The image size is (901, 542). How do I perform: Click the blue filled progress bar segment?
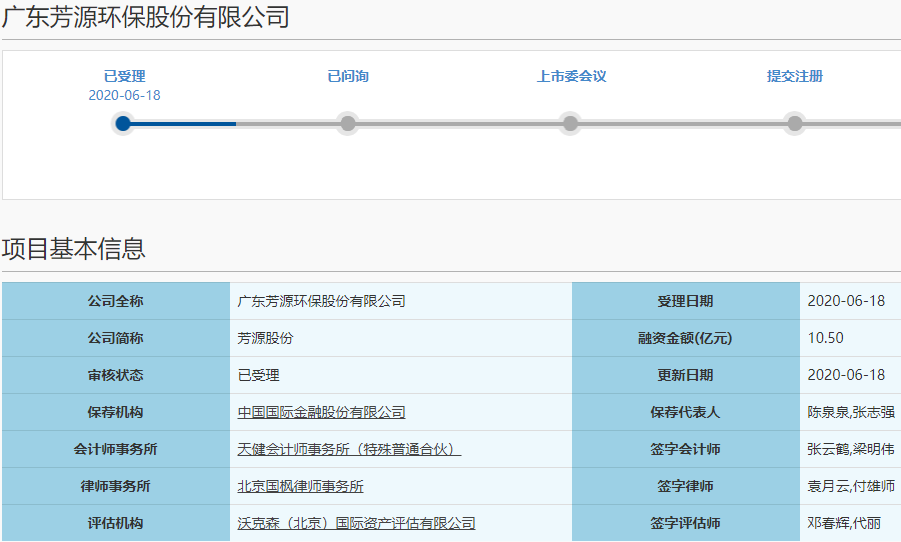[x=183, y=124]
